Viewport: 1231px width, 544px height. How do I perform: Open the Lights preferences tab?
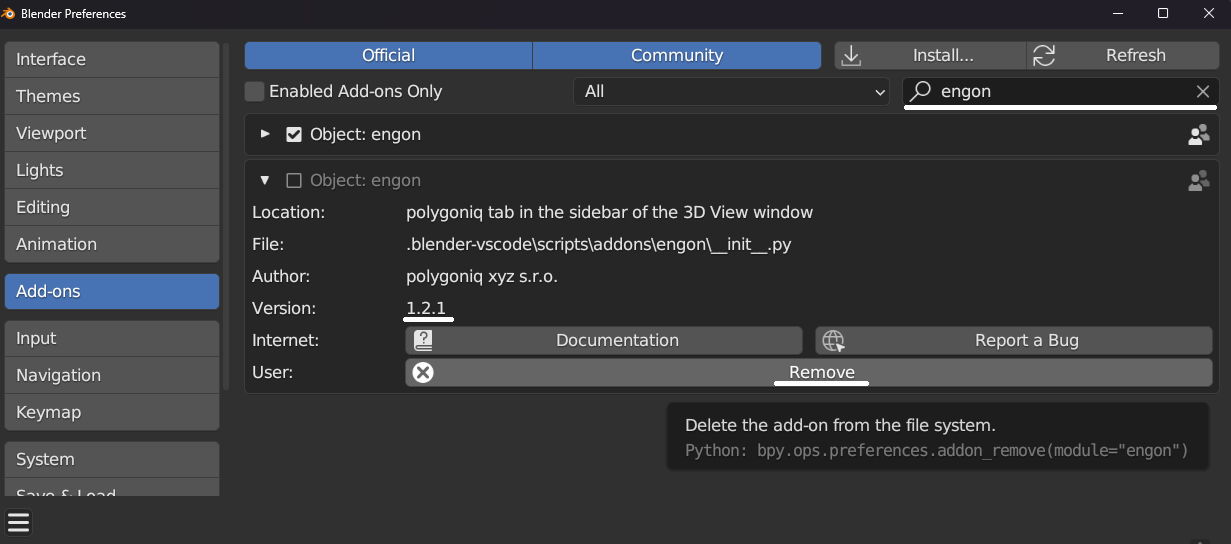click(112, 171)
